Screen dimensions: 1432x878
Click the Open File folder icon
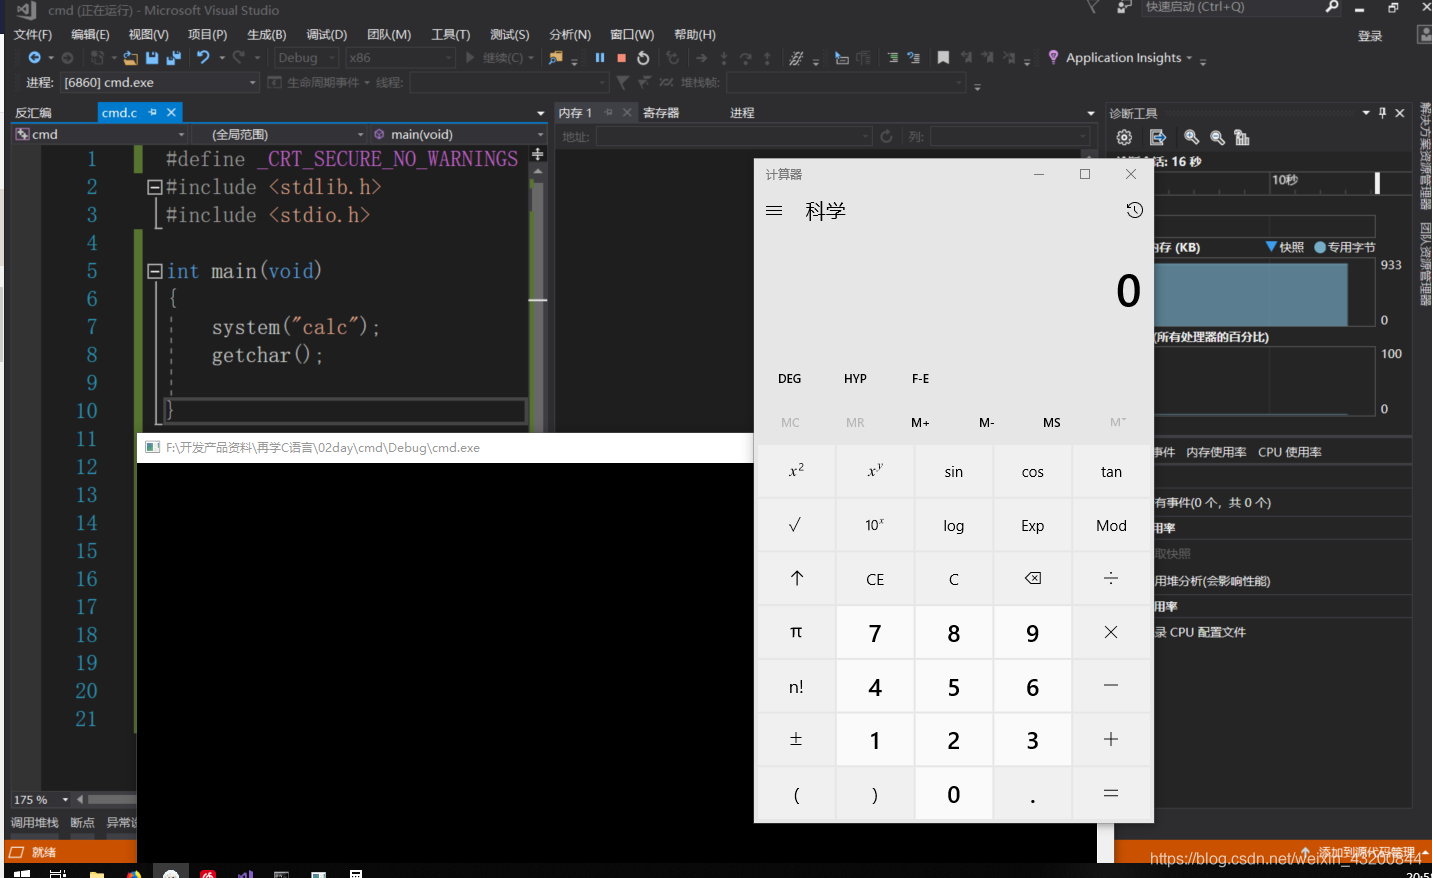click(131, 58)
